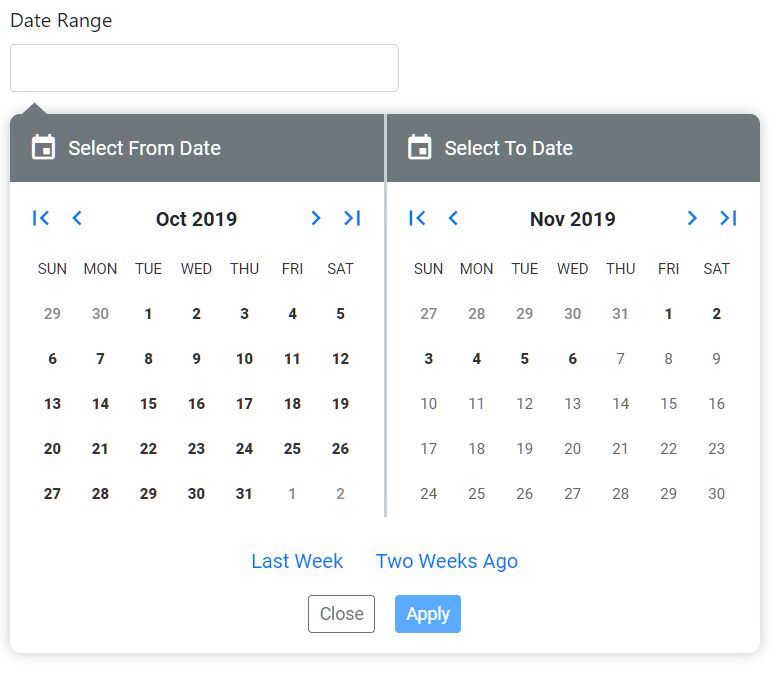Jump to first month in To calendar
Screen dimensions: 777x677
click(417, 218)
